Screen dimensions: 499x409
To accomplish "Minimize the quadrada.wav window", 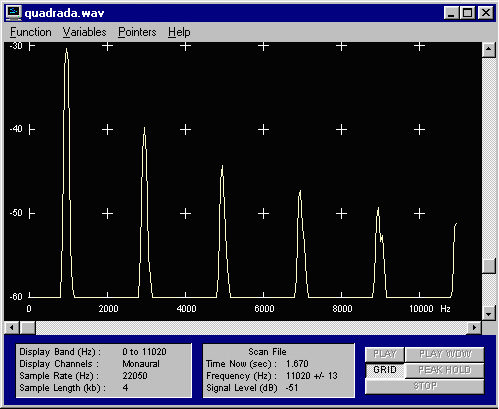I will coord(452,13).
